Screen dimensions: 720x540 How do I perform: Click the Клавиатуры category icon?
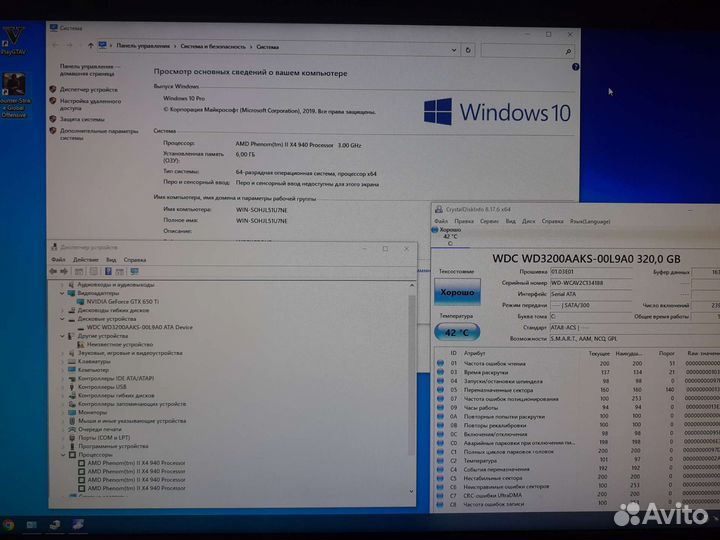pyautogui.click(x=72, y=361)
